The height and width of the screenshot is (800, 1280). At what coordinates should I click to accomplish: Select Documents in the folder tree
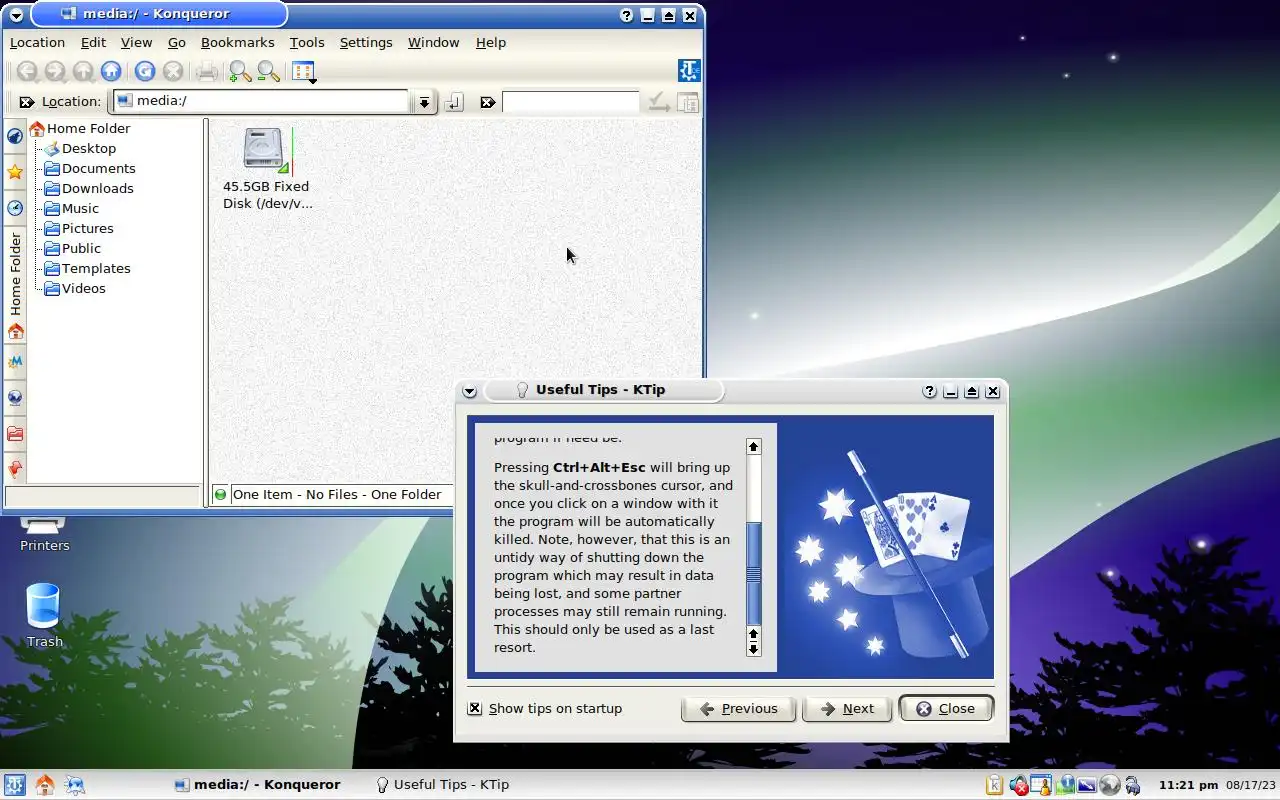pyautogui.click(x=90, y=168)
